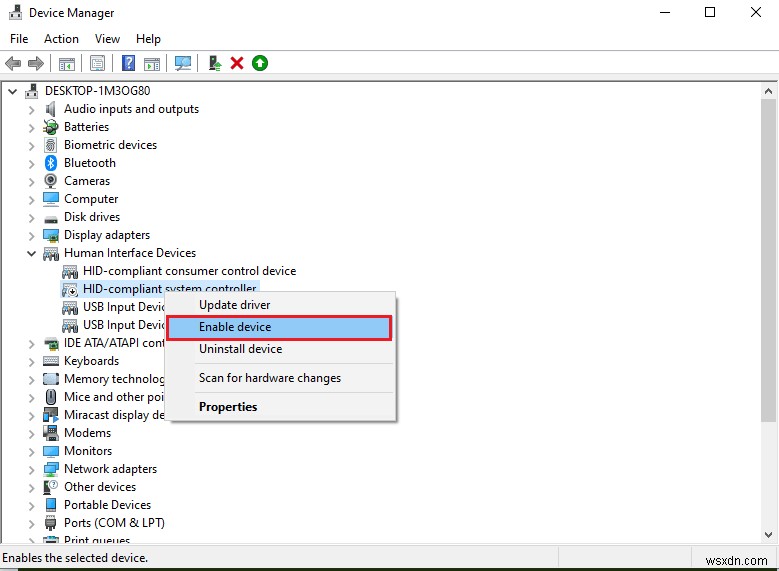Image resolution: width=779 pixels, height=571 pixels.
Task: Click the Show/Hide Console Tree toolbar icon
Action: (x=67, y=64)
